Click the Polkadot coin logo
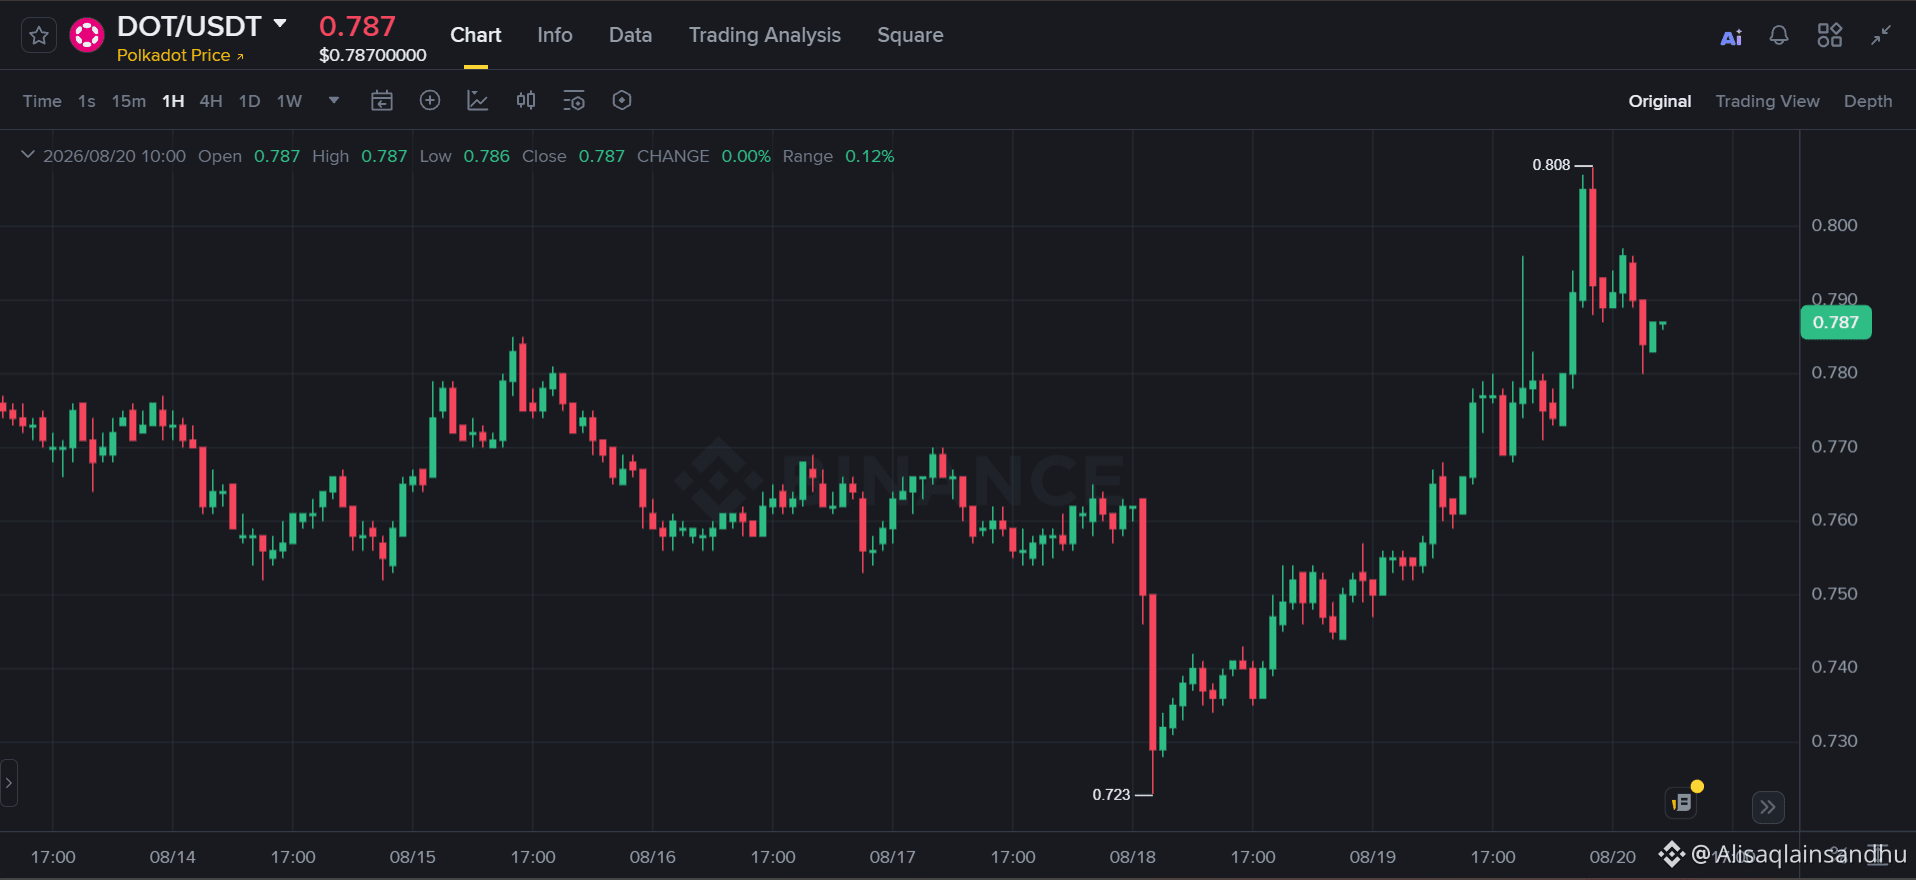Screen dimensions: 1916x880 click(87, 36)
